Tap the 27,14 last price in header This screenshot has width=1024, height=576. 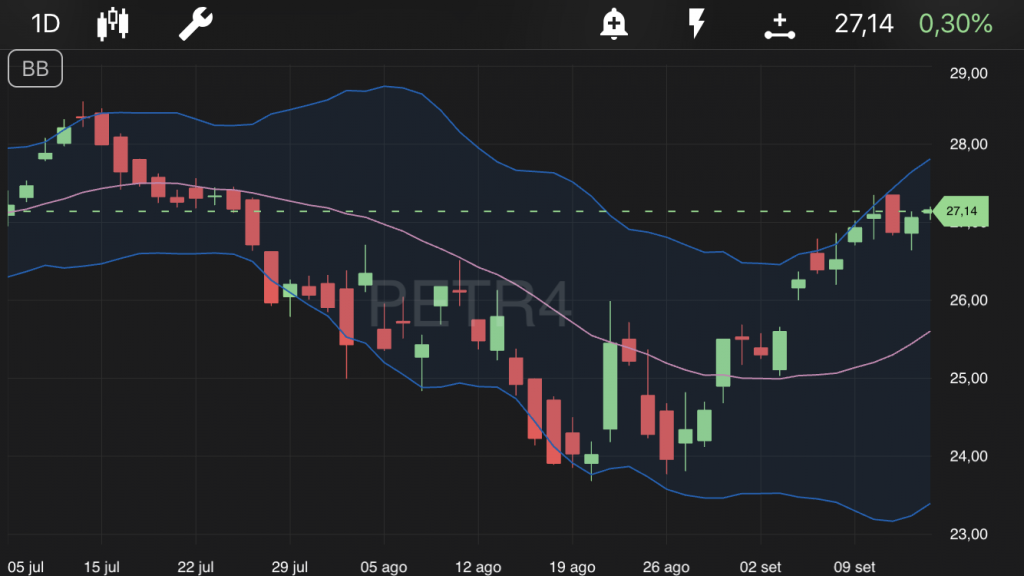click(x=863, y=24)
